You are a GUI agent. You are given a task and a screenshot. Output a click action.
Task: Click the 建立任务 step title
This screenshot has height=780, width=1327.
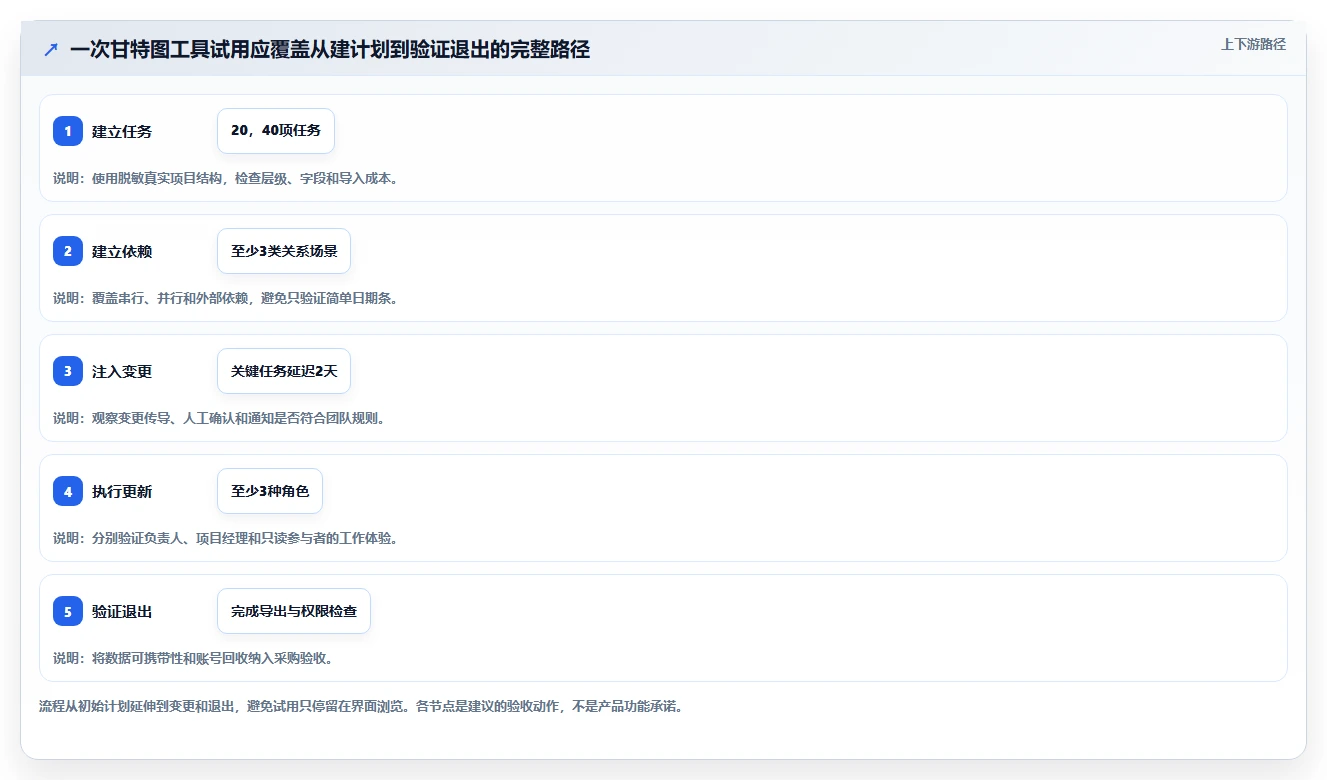(x=122, y=131)
